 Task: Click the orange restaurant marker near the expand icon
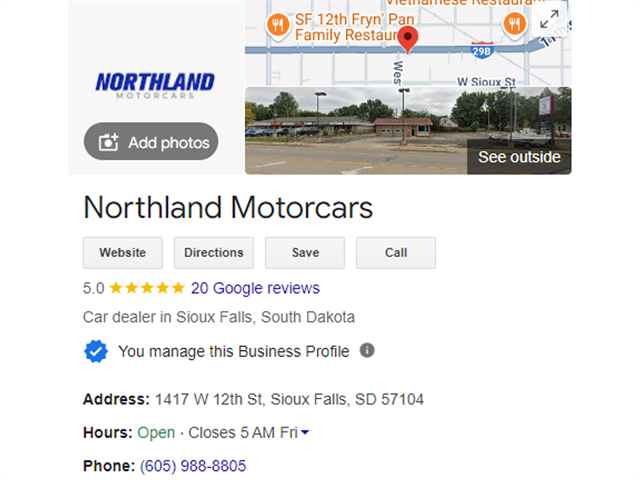(x=515, y=24)
